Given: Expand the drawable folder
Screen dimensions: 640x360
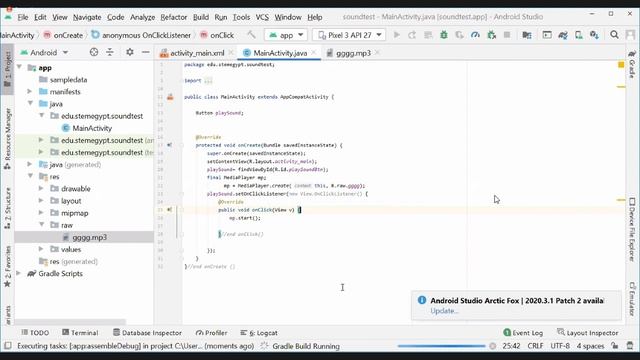Looking at the screenshot, I should point(41,189).
